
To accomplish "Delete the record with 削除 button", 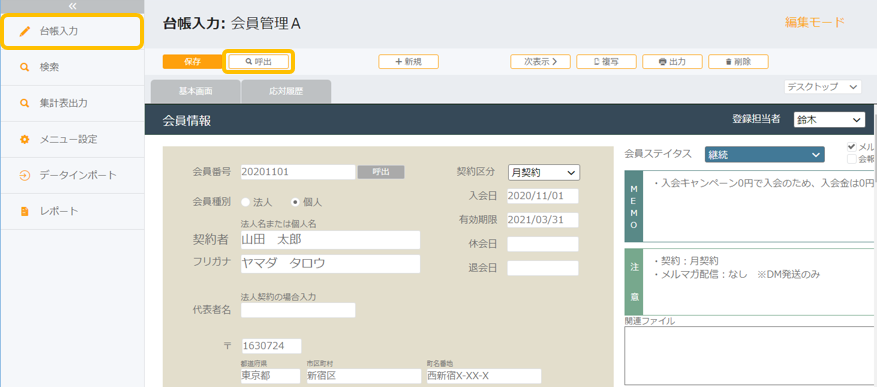I will pyautogui.click(x=738, y=62).
